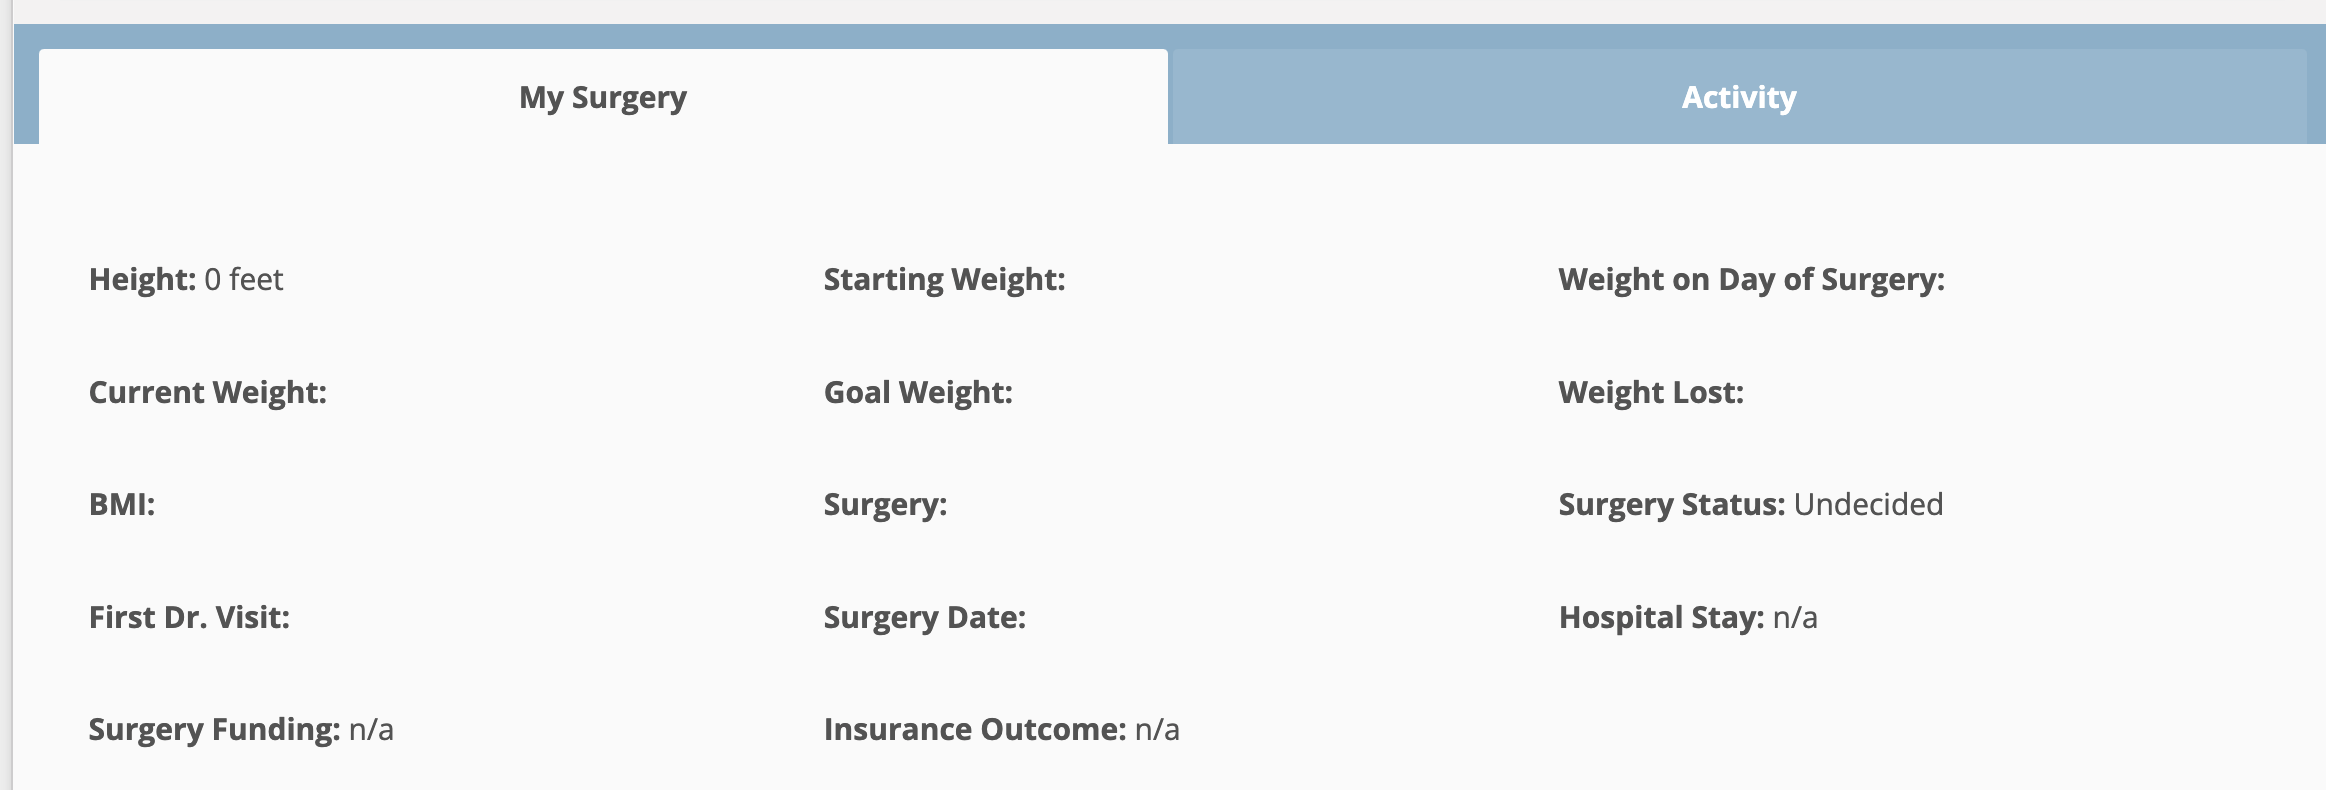This screenshot has width=2326, height=790.
Task: Click the BMI label
Action: click(122, 504)
